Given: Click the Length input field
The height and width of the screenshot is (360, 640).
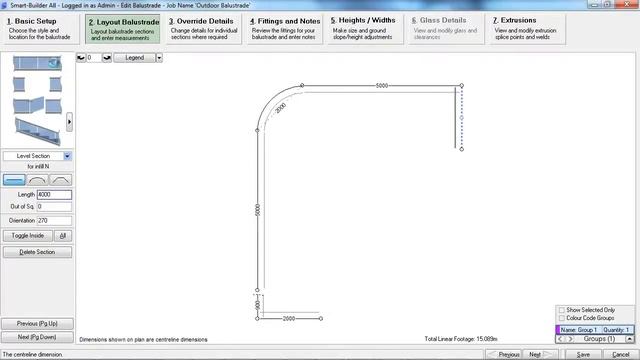Looking at the screenshot, I should pos(54,195).
